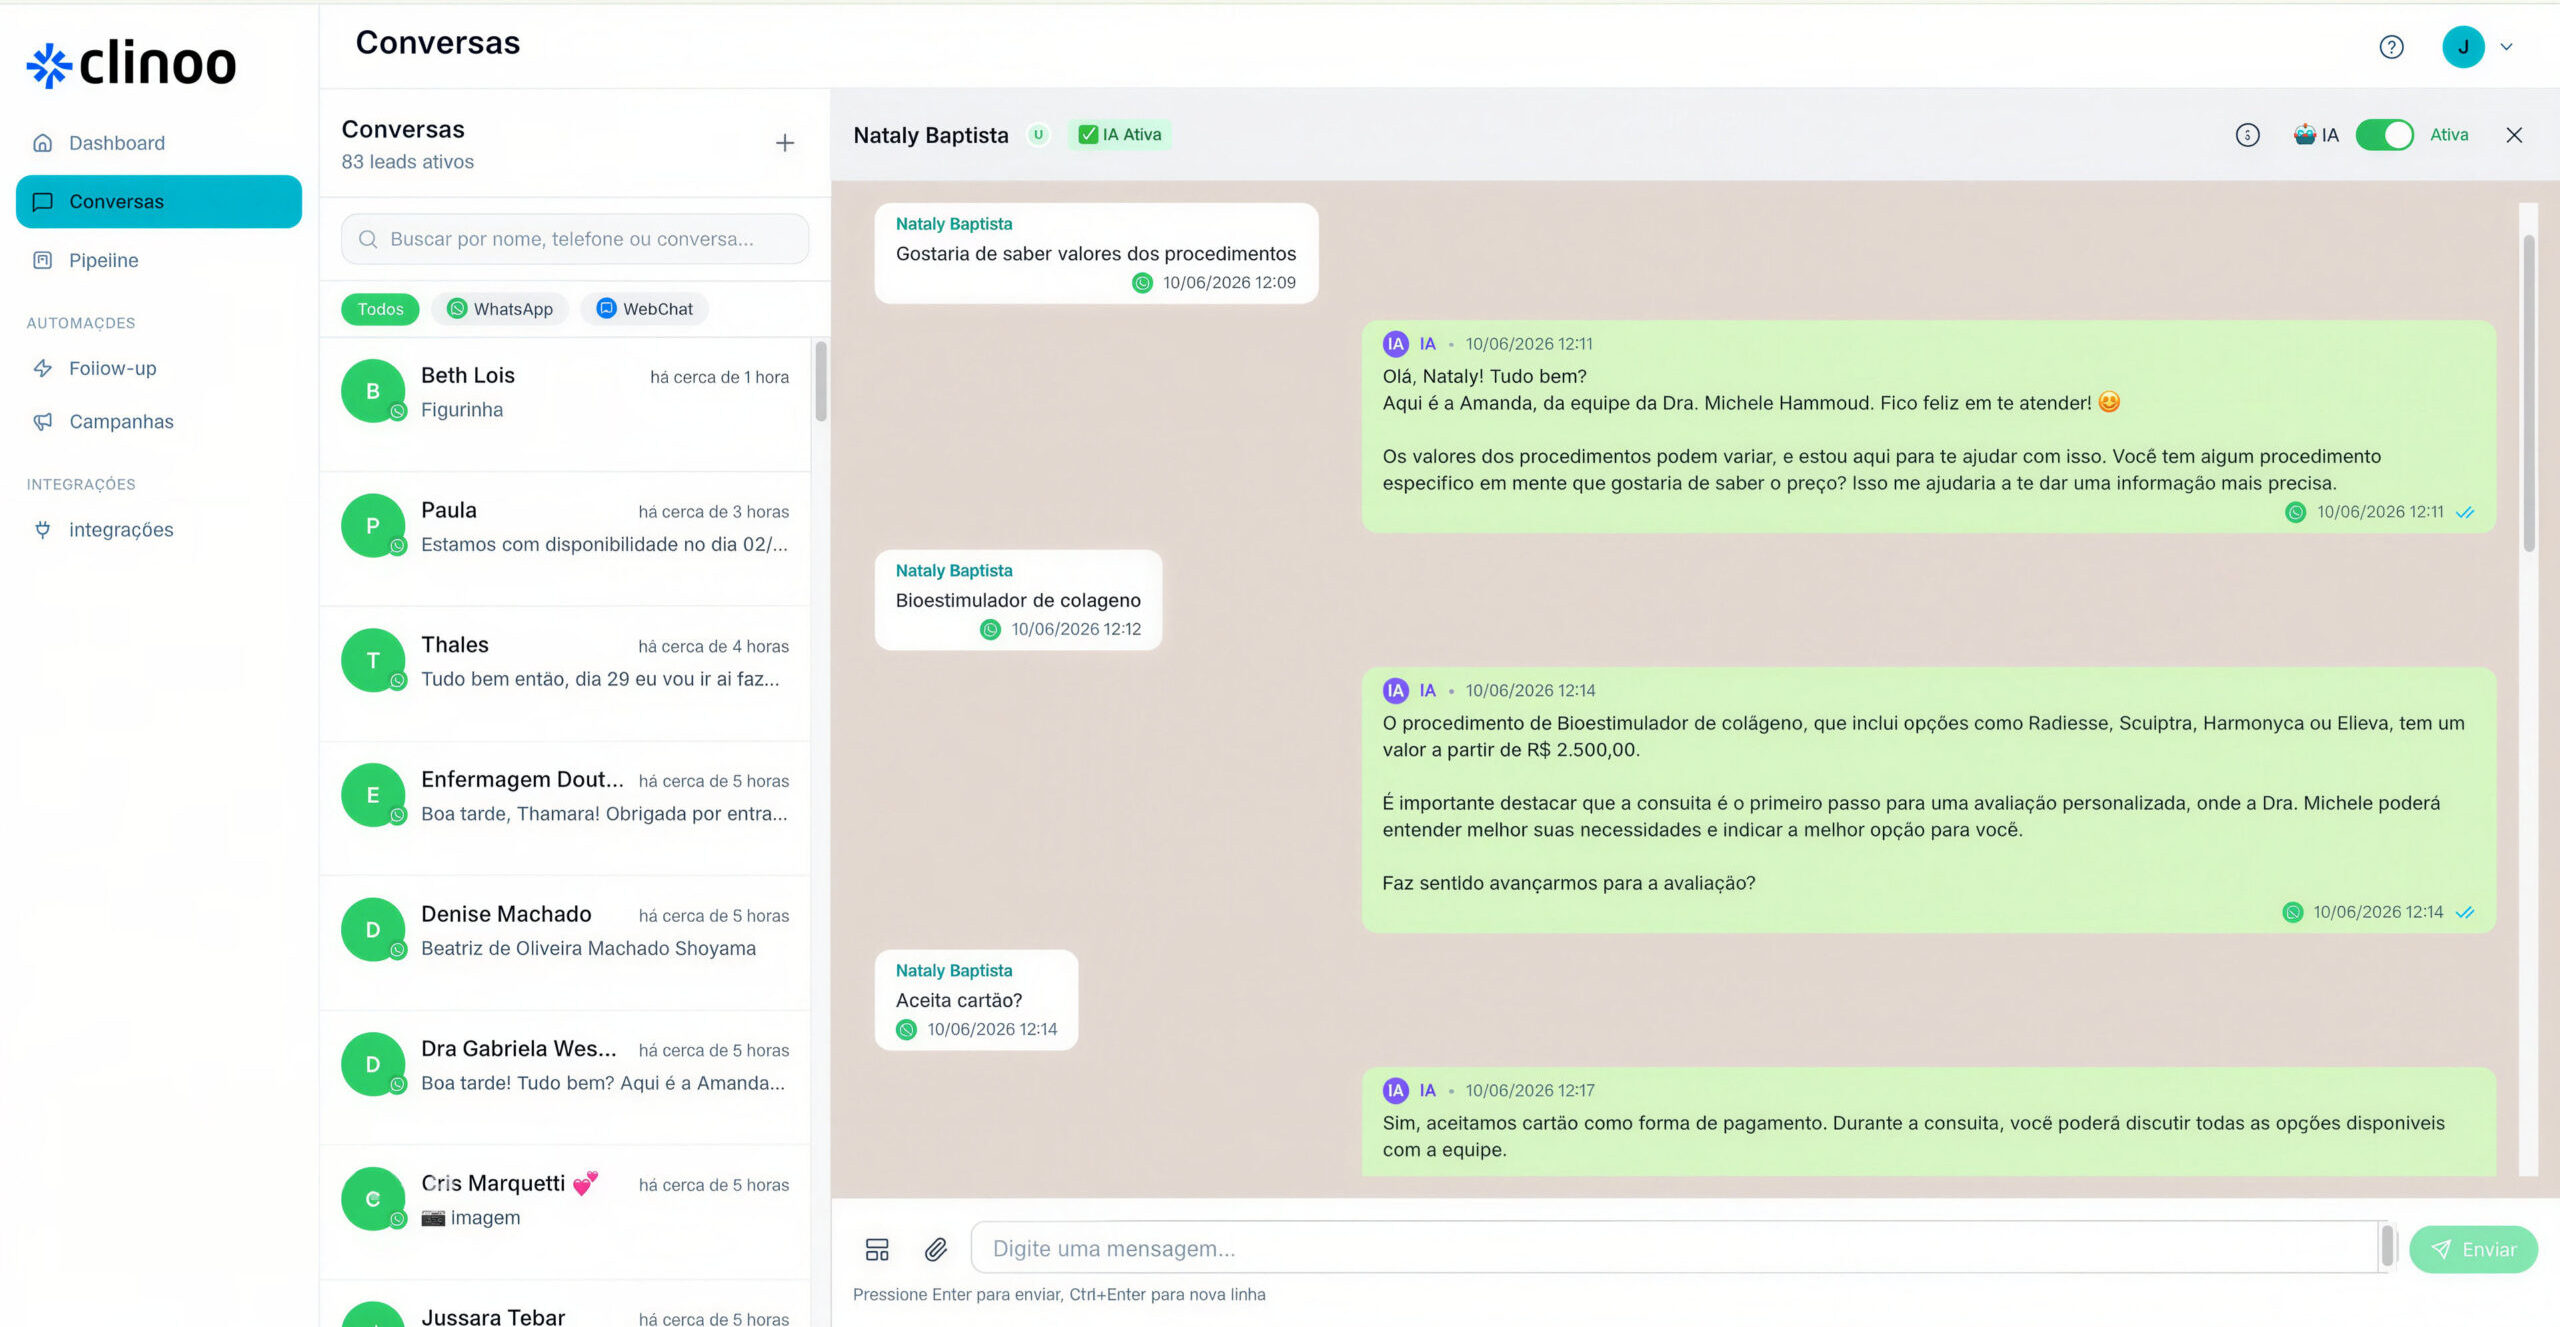Go to Follow-up automations
The image size is (2560, 1327).
click(158, 368)
